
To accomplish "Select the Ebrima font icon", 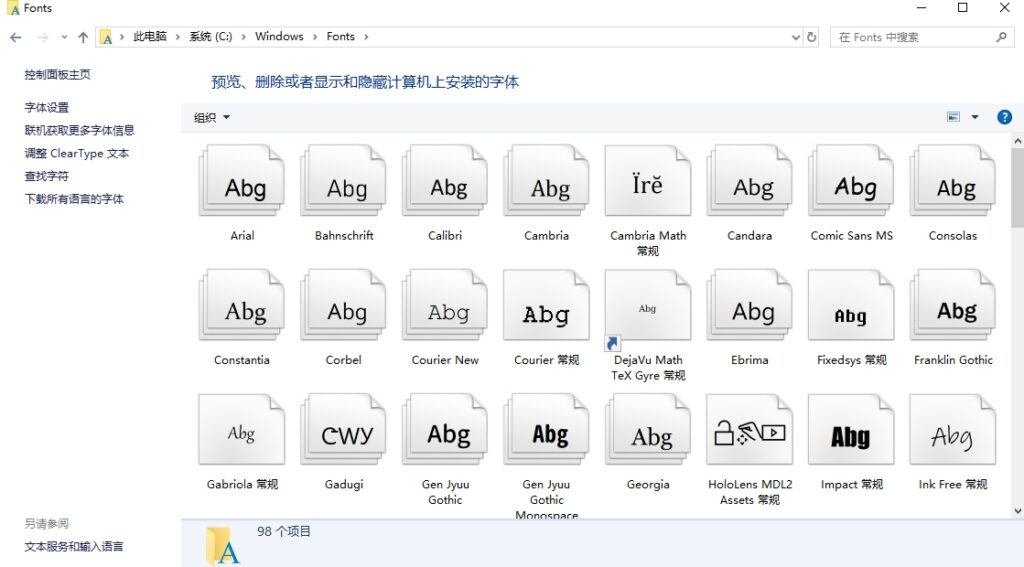I will click(x=750, y=305).
